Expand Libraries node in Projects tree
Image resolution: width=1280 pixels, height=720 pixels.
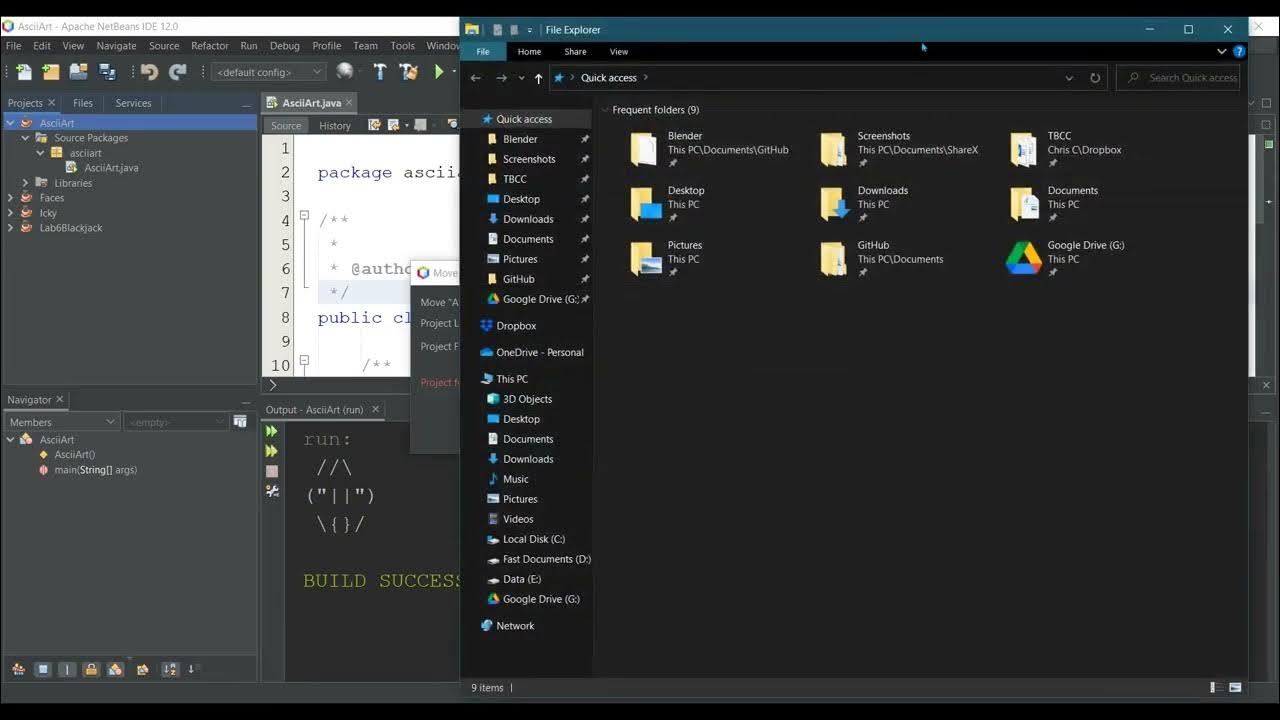click(x=26, y=183)
